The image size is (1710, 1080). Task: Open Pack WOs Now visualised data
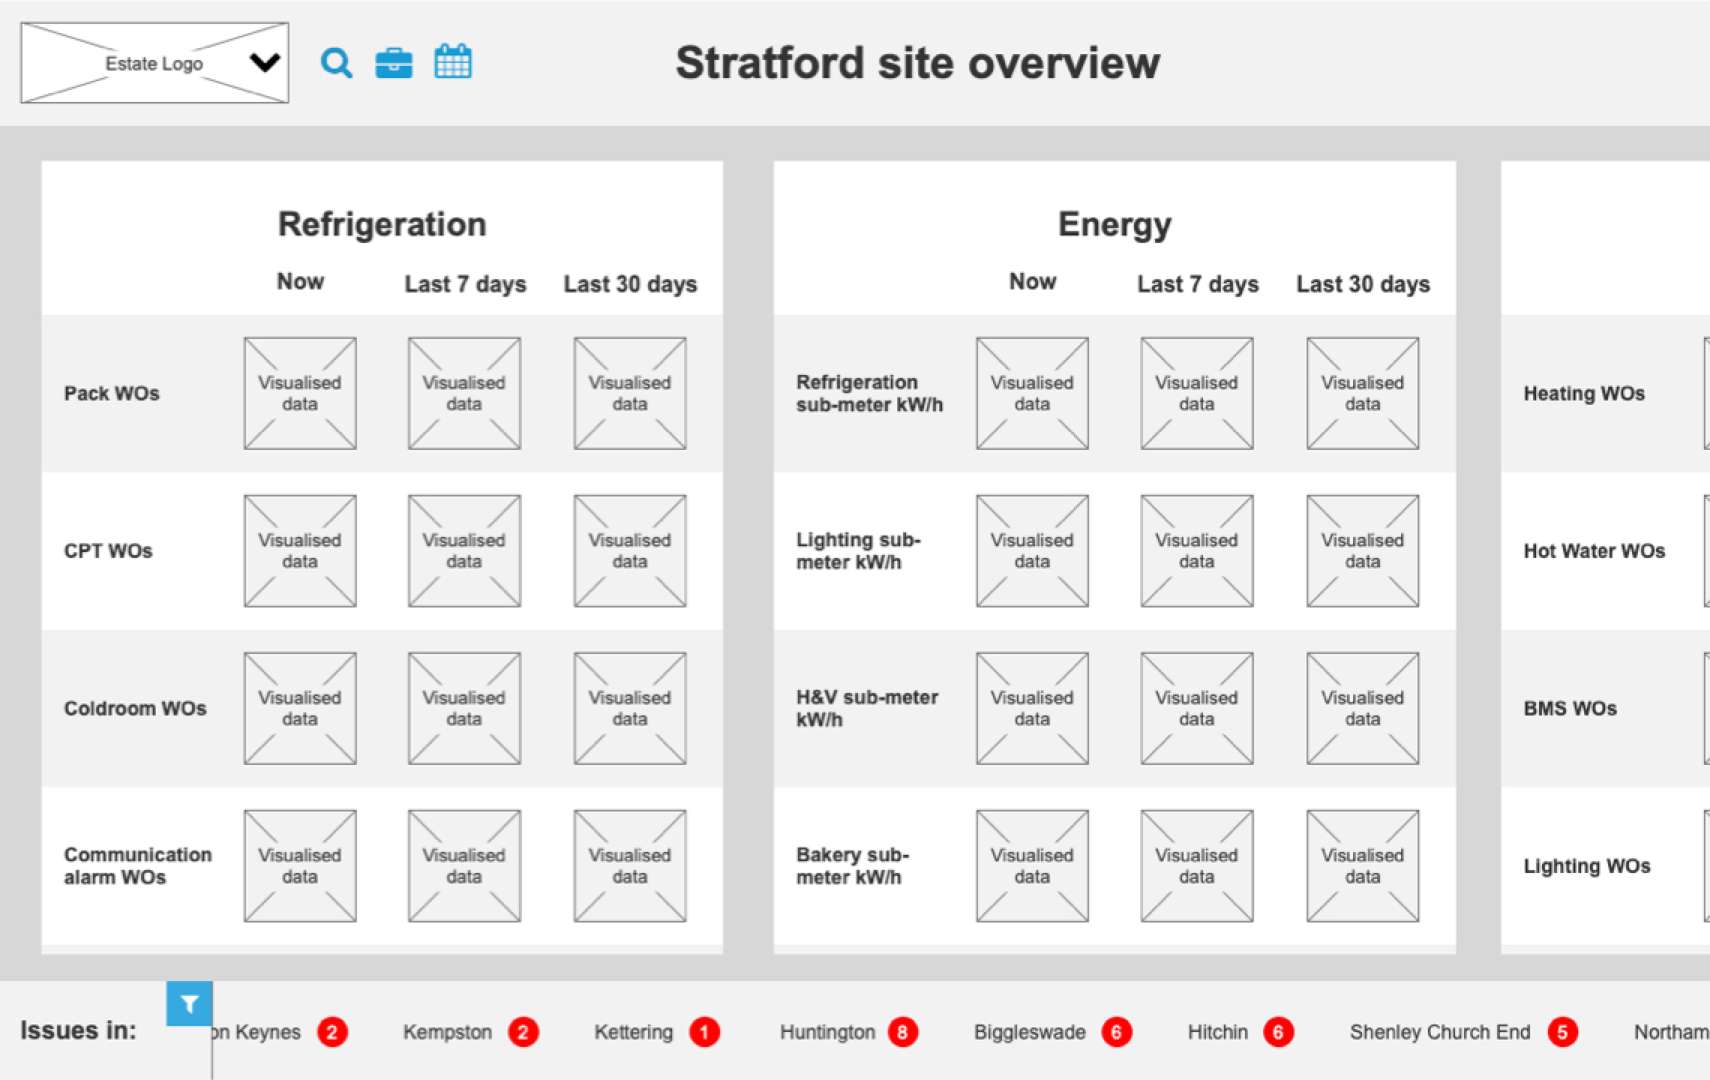pos(300,393)
